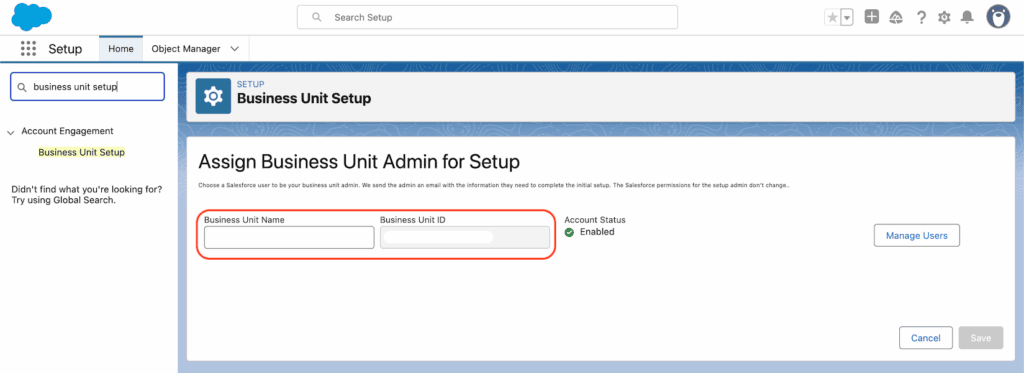Click the 'Account Status' label

tap(595, 220)
